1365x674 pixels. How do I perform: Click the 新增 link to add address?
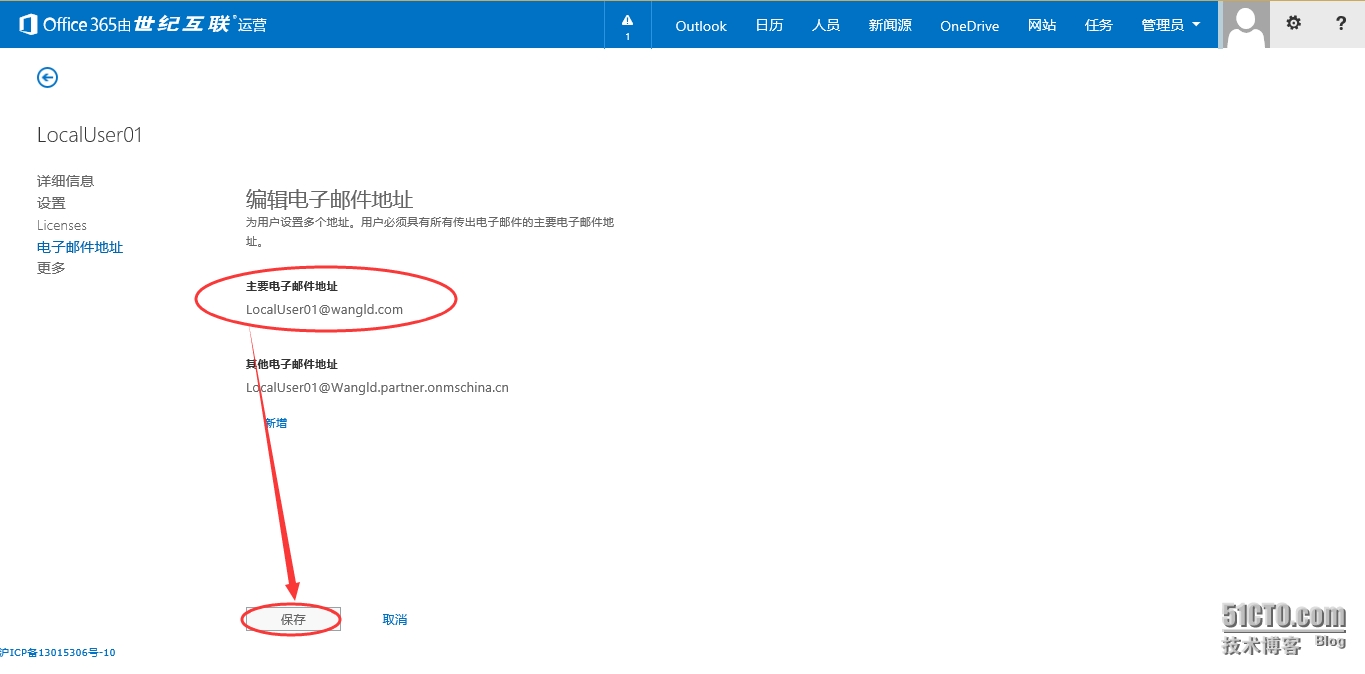275,423
